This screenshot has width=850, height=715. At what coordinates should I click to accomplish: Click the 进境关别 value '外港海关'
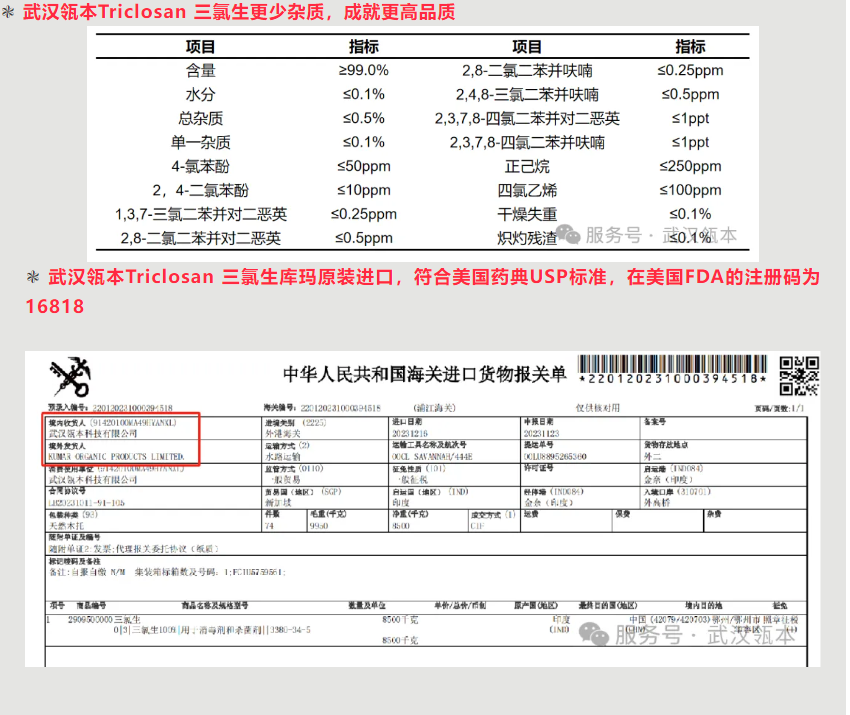pyautogui.click(x=282, y=434)
